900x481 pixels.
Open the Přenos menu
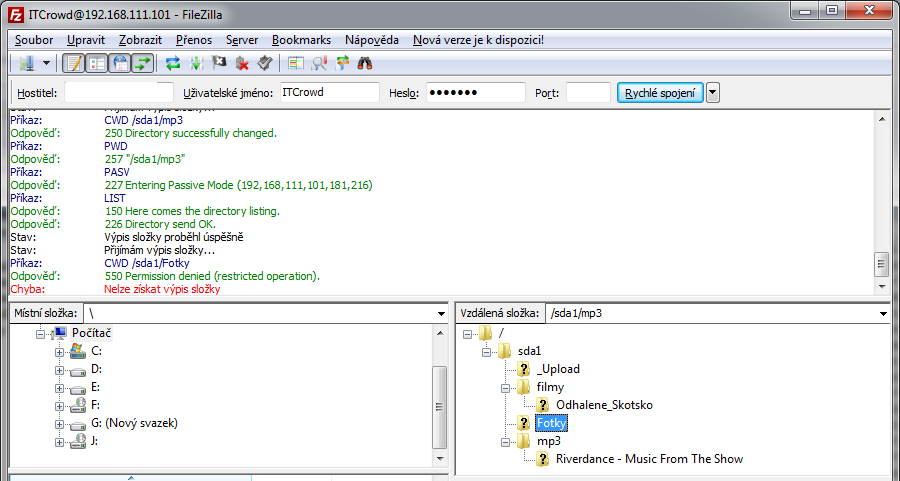pyautogui.click(x=194, y=40)
